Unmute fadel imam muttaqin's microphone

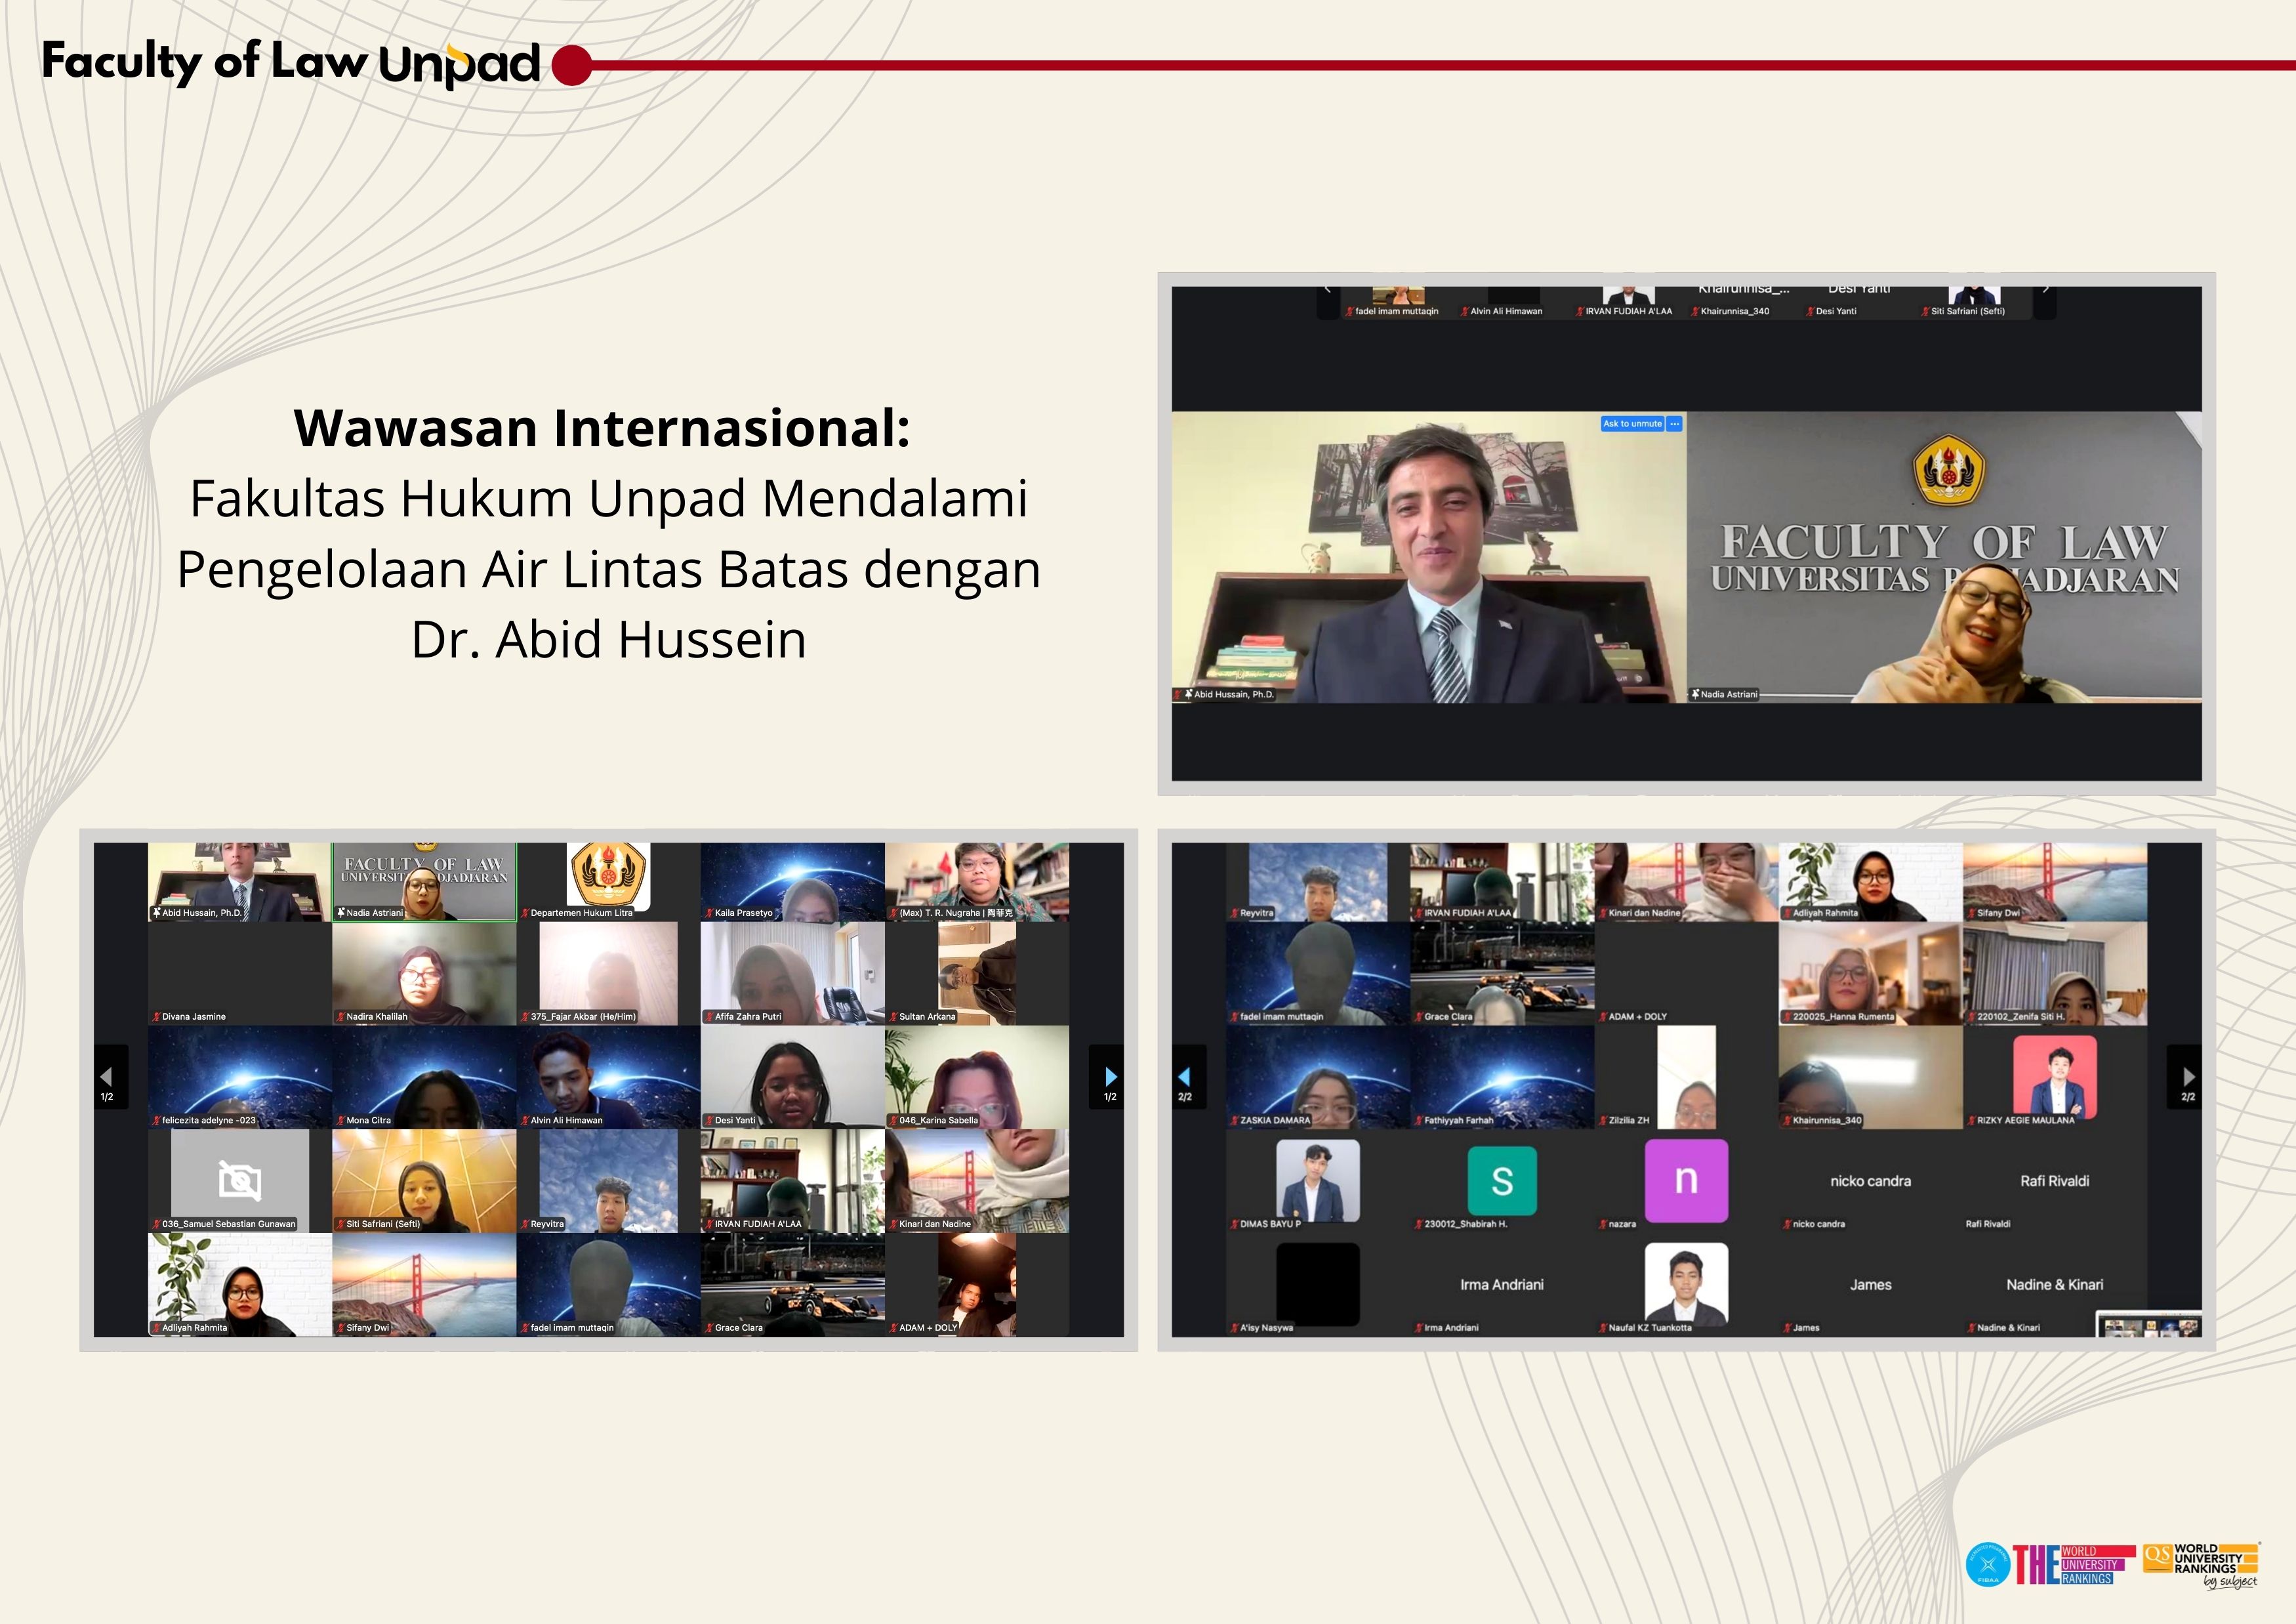[x=1349, y=312]
